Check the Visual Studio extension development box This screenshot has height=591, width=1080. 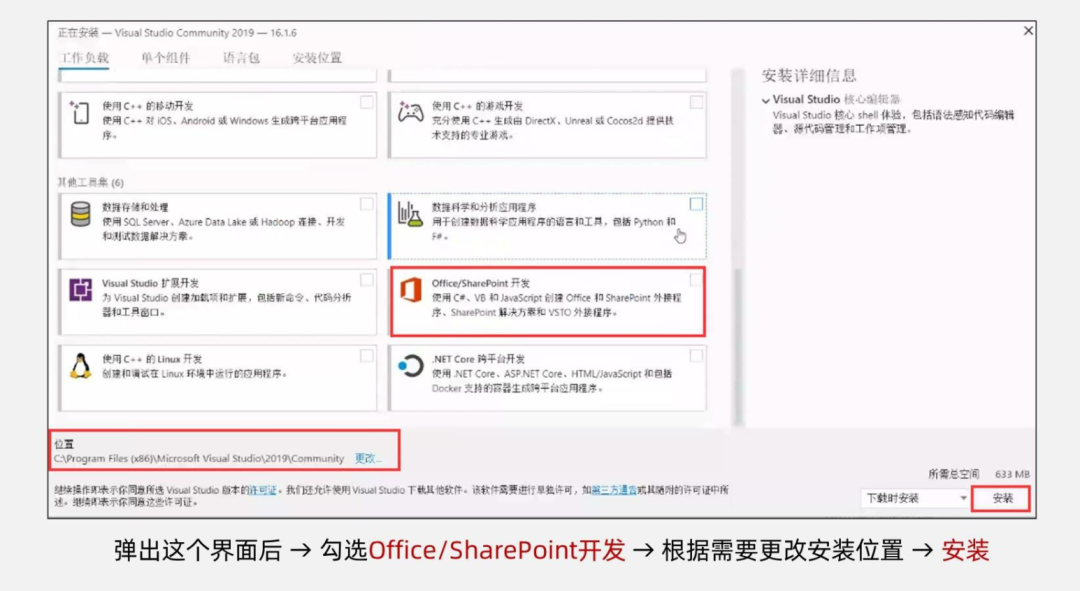pos(366,280)
